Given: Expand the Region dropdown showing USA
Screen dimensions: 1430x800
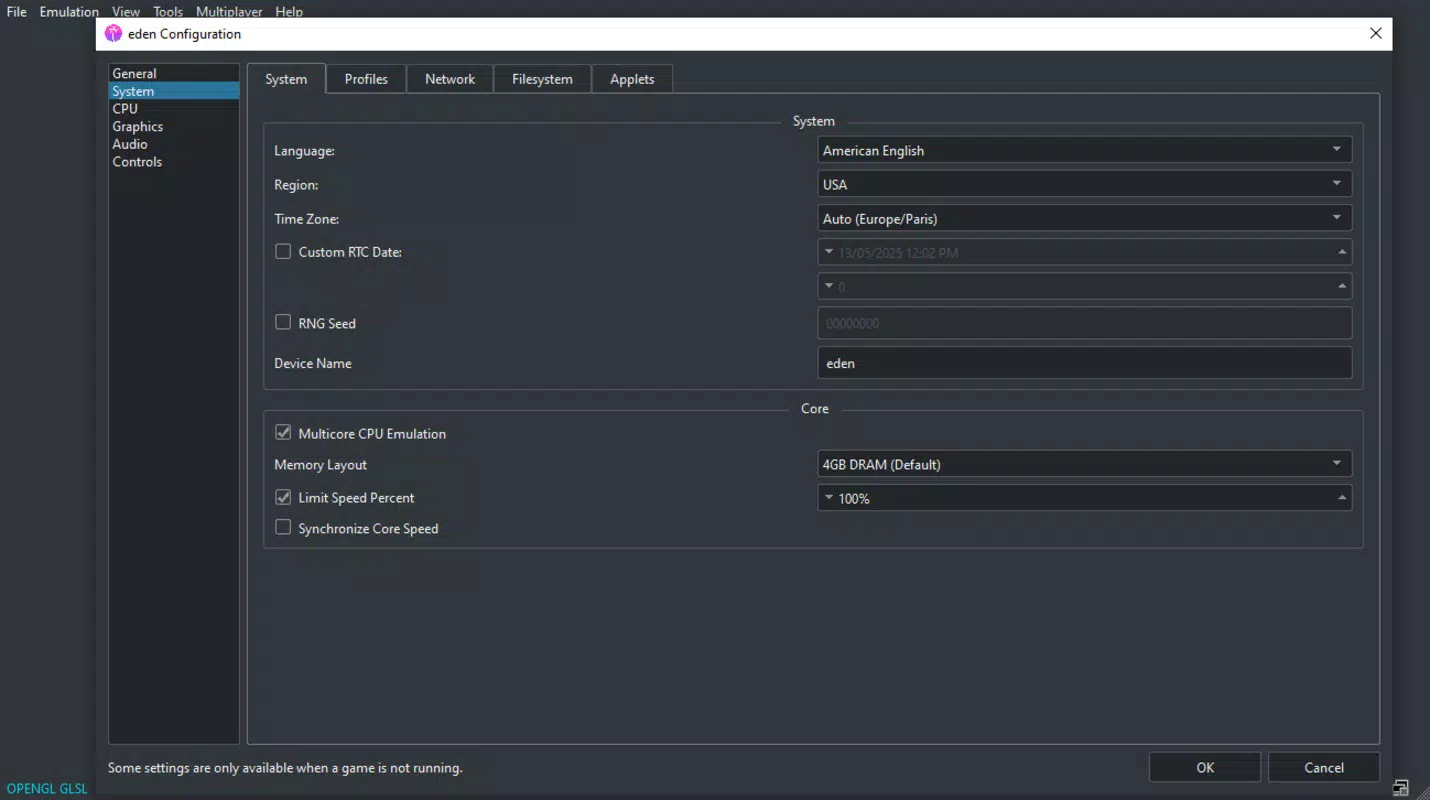Looking at the screenshot, I should [1085, 184].
